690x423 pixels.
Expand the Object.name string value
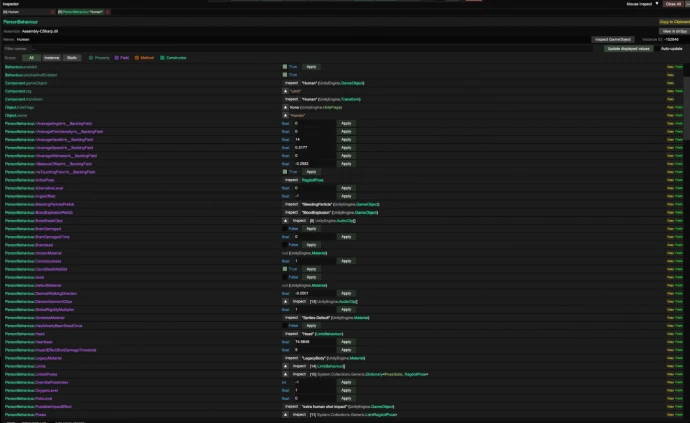tap(285, 115)
